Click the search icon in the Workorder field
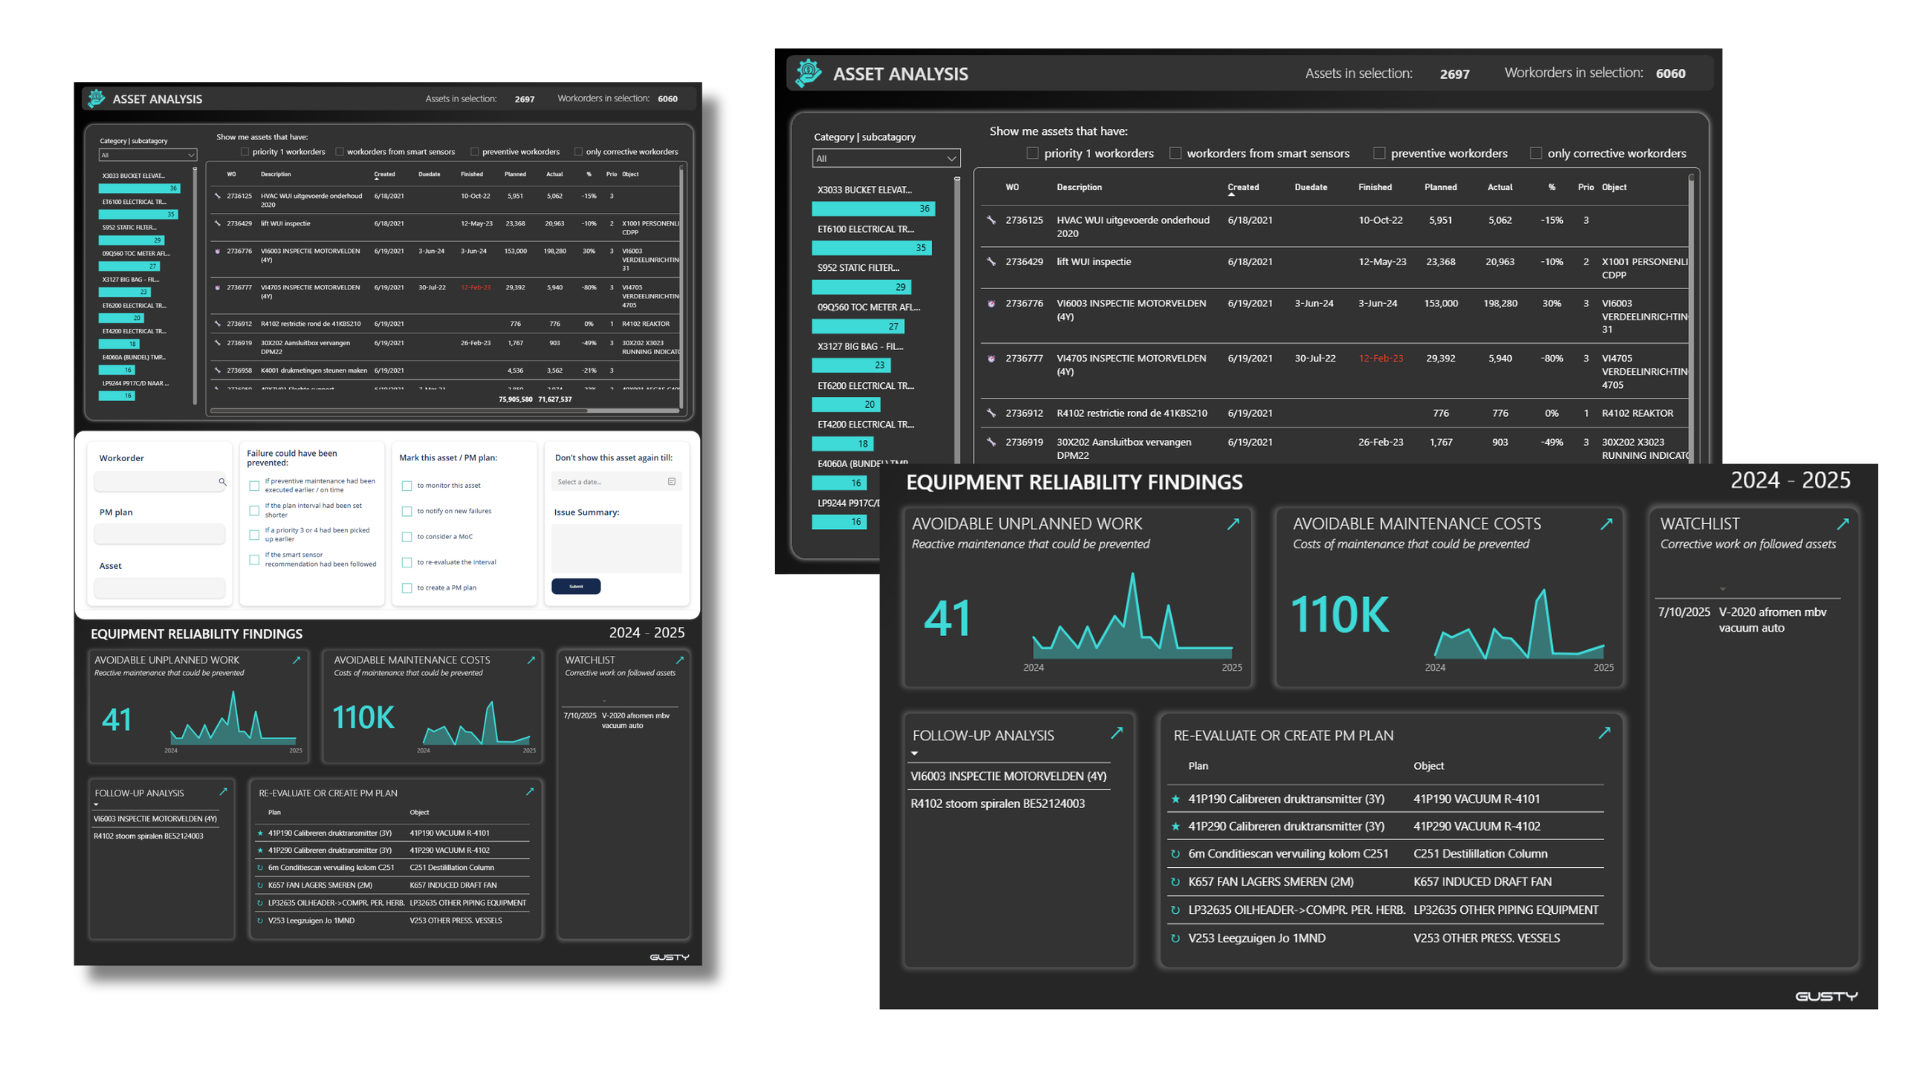This screenshot has width=1920, height=1080. coord(222,482)
